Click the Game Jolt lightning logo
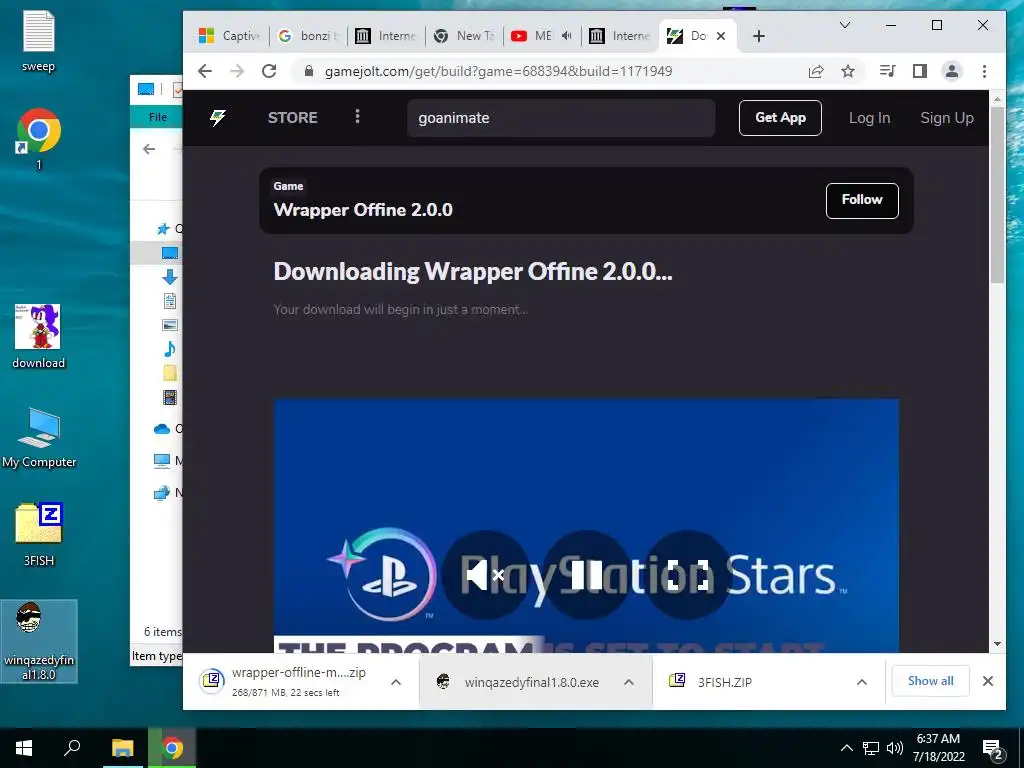 [x=217, y=118]
